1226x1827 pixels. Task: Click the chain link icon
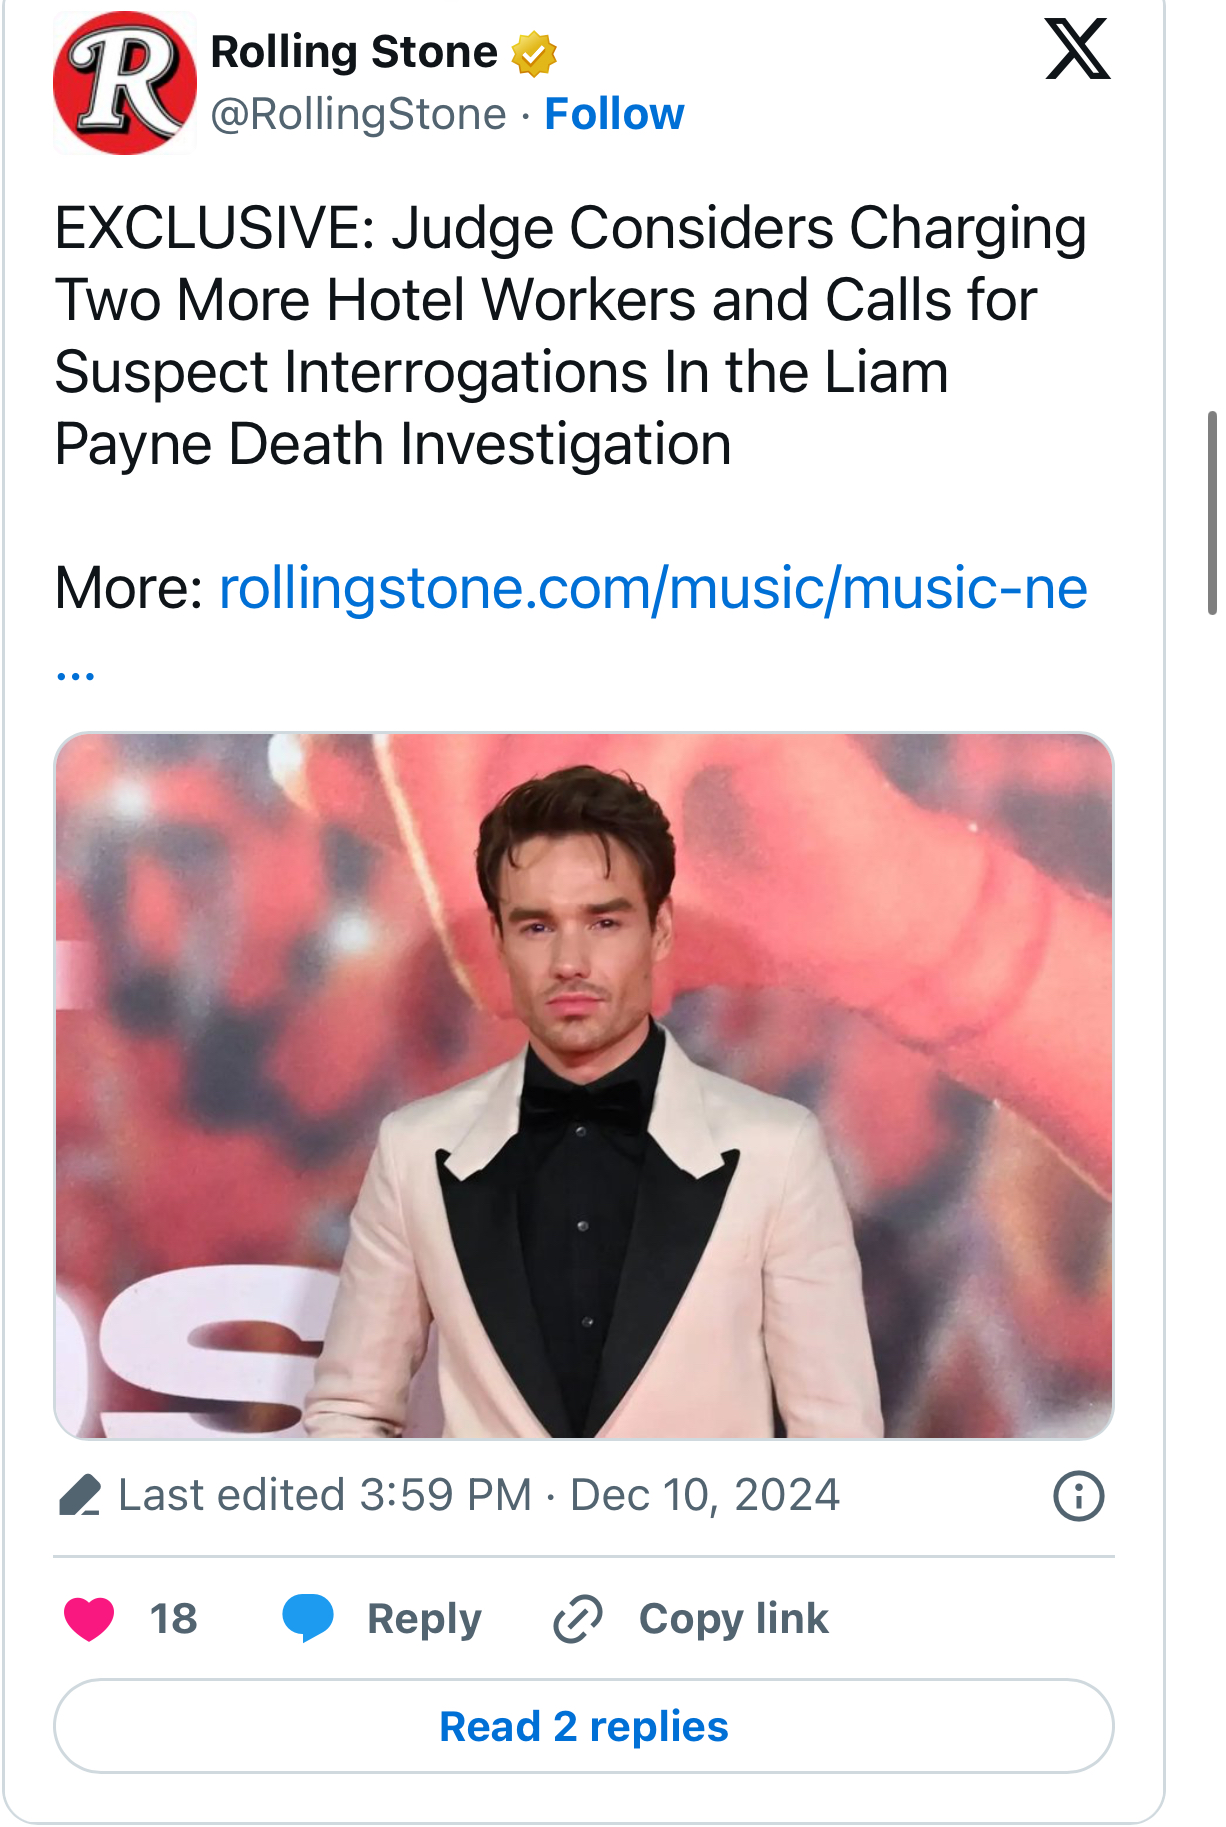578,1619
